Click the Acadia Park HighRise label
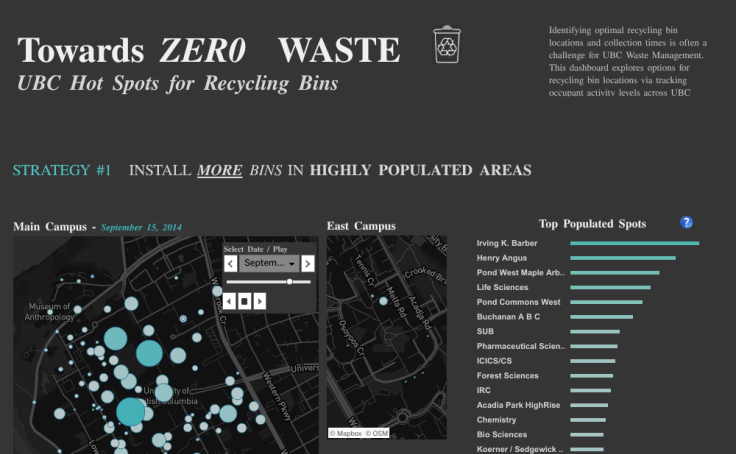The width and height of the screenshot is (736, 454). click(518, 405)
